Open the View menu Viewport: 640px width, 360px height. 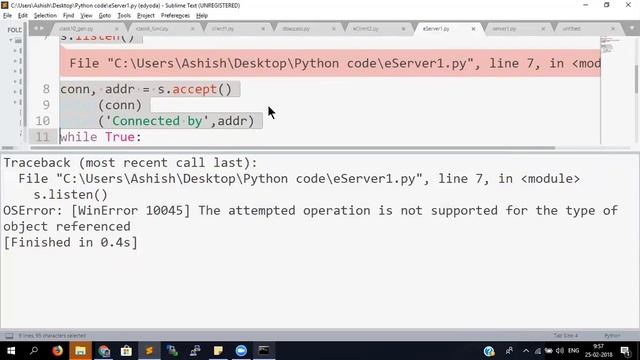(86, 16)
